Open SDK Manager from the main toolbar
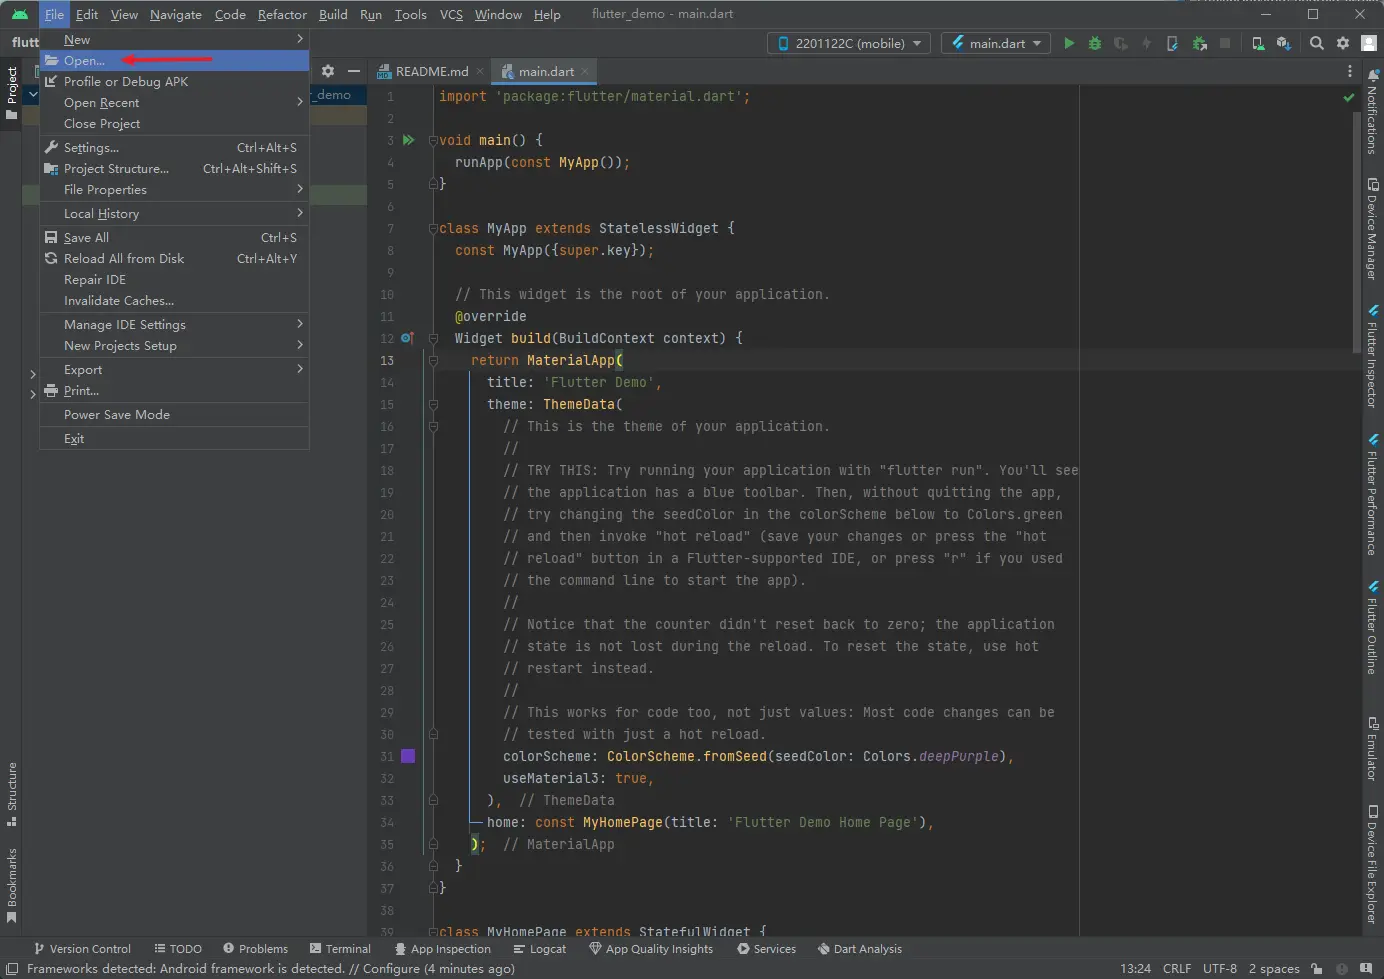This screenshot has width=1384, height=979. (x=1284, y=43)
